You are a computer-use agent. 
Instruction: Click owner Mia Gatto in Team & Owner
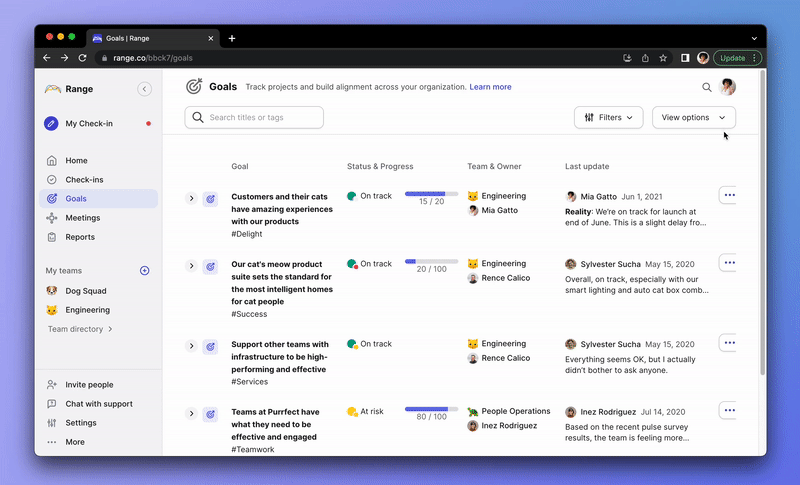coord(499,210)
